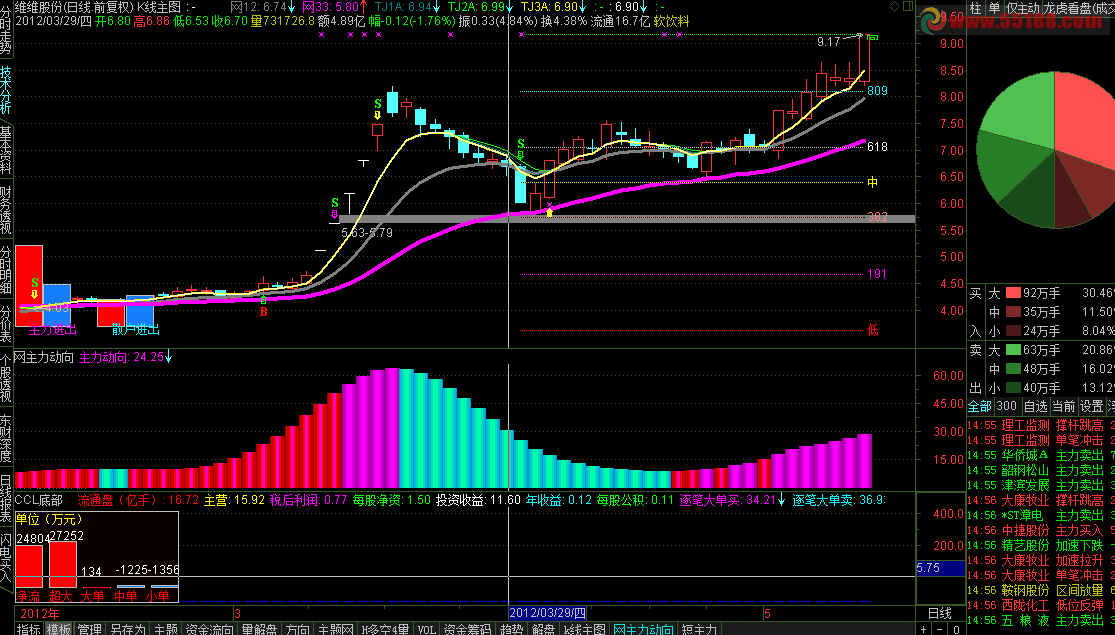The width and height of the screenshot is (1115, 635).
Task: Open the 技术分析 left sidebar tab
Action: pyautogui.click(x=6, y=90)
